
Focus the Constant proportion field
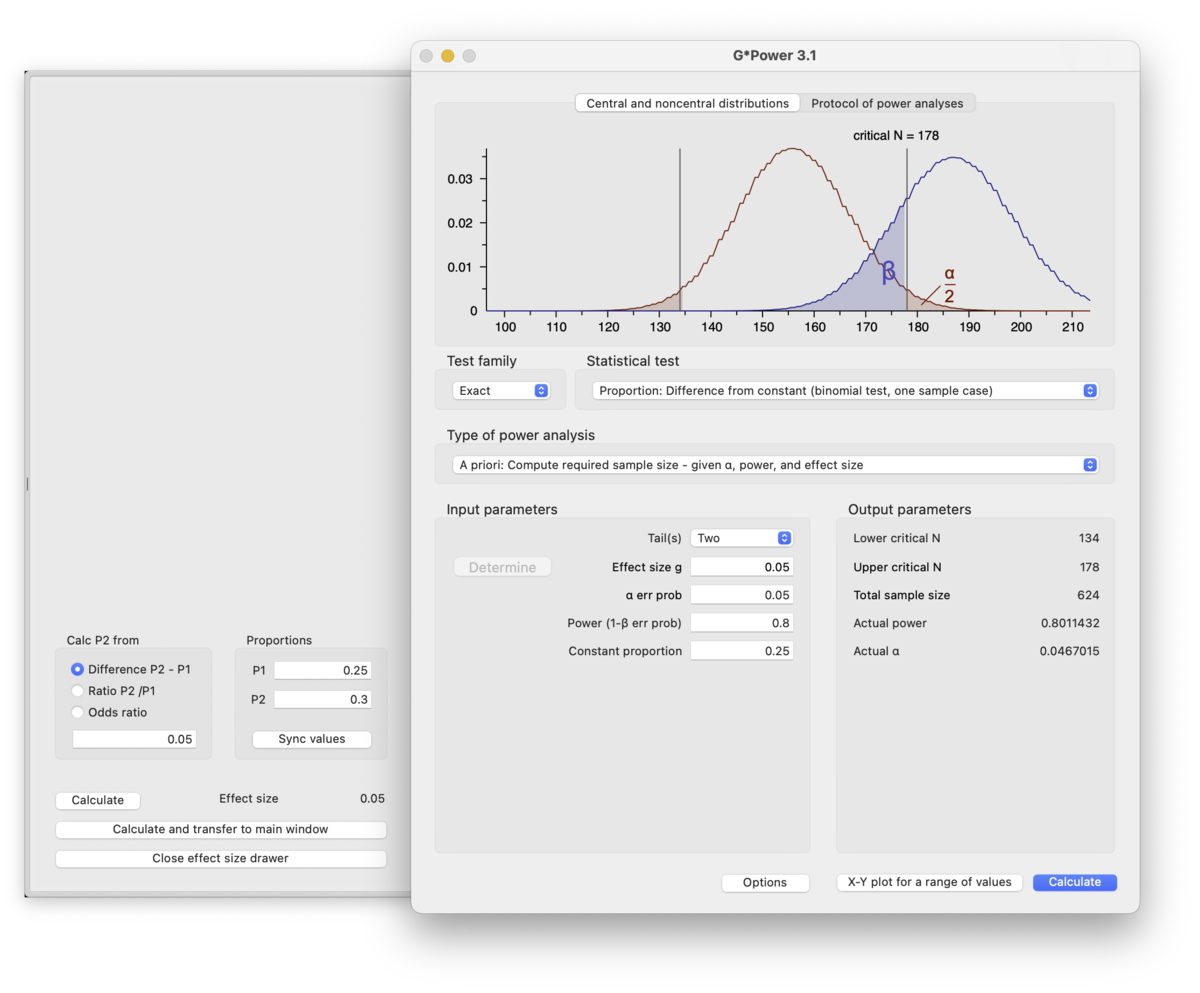click(x=742, y=651)
